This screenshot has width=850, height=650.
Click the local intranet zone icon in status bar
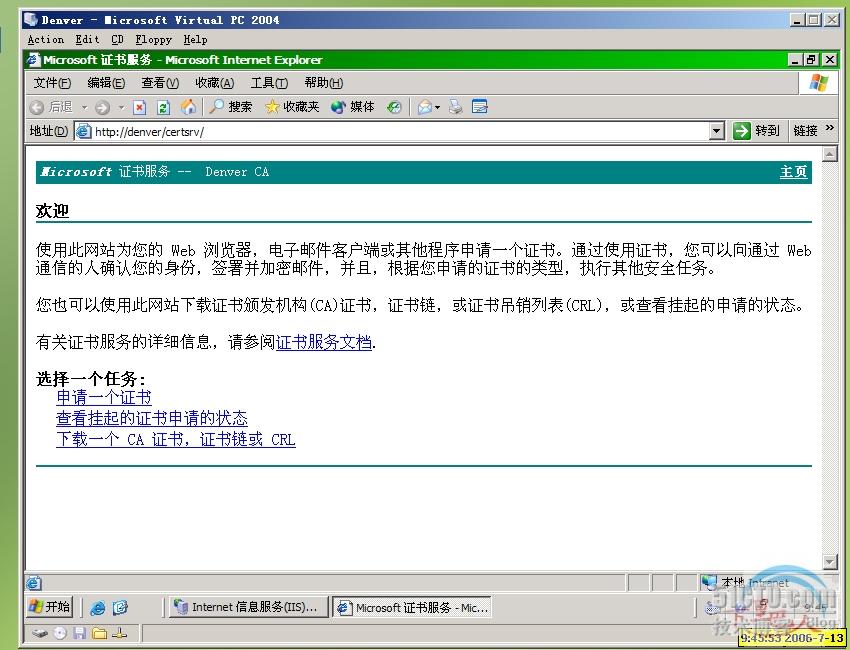point(709,582)
